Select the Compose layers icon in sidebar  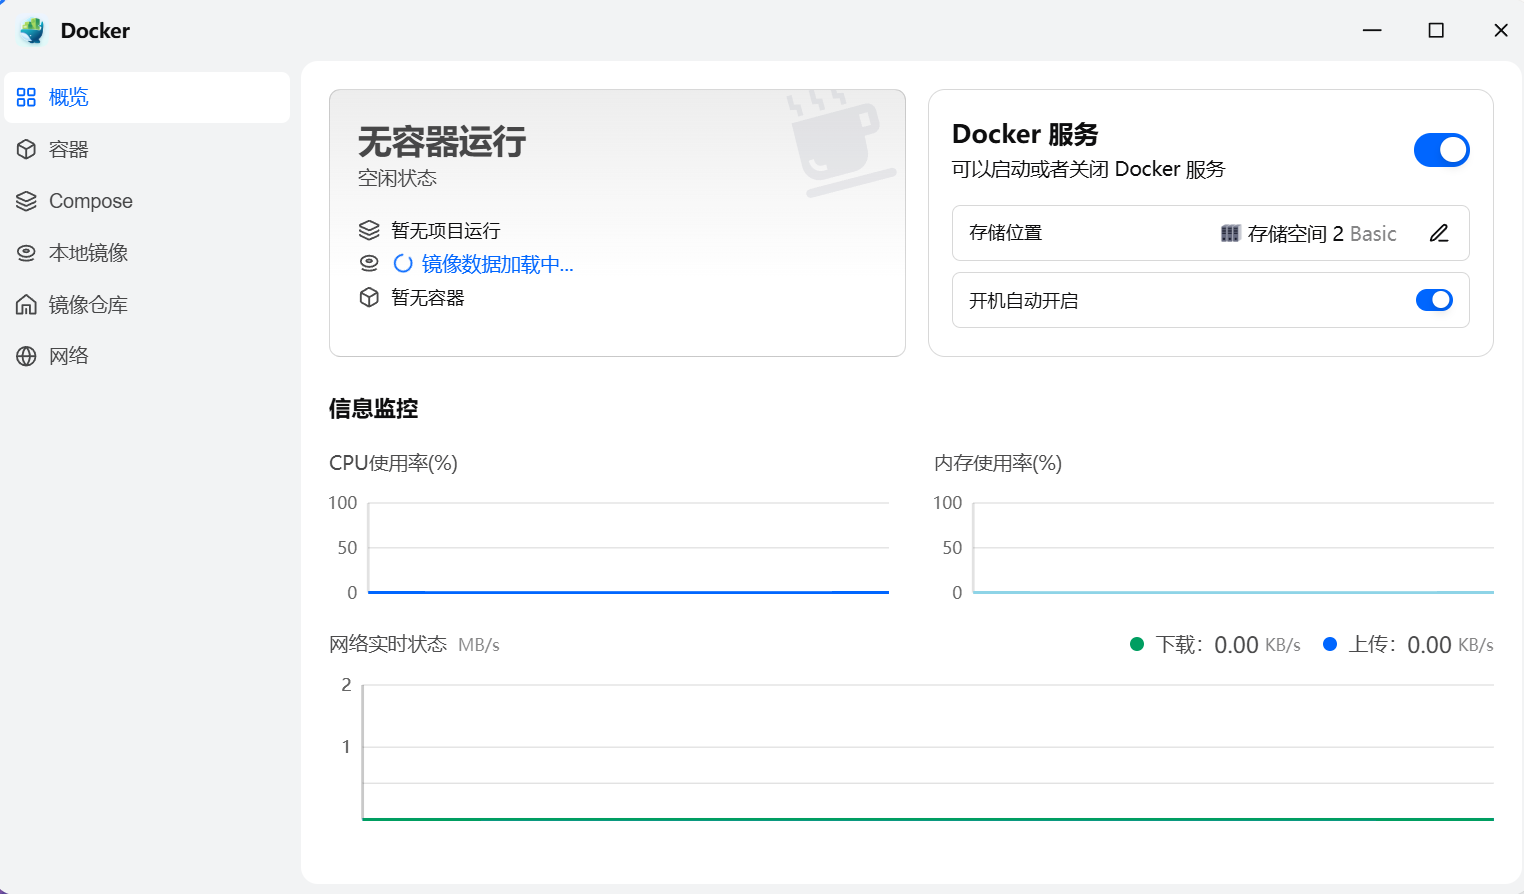[26, 200]
